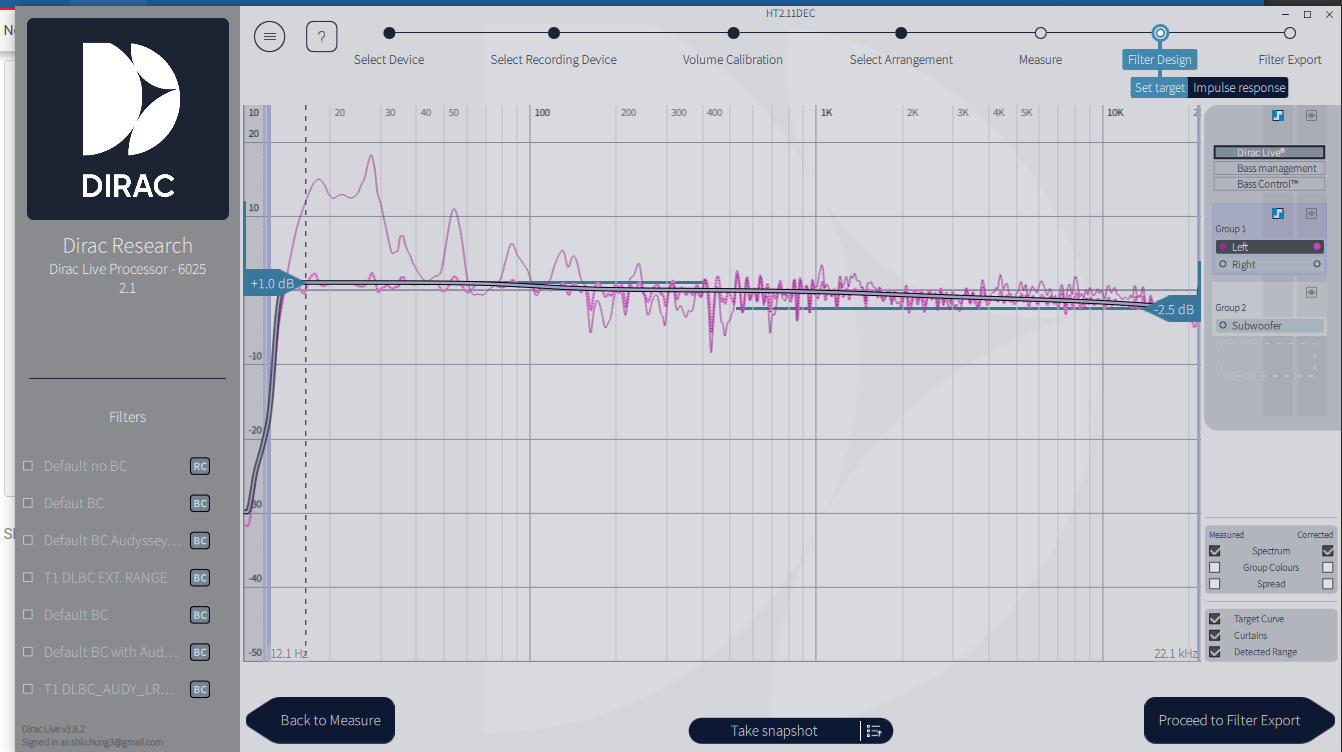Screen dimensions: 1342x752
Task: Toggle the Detected Range checkbox
Action: 1215,652
